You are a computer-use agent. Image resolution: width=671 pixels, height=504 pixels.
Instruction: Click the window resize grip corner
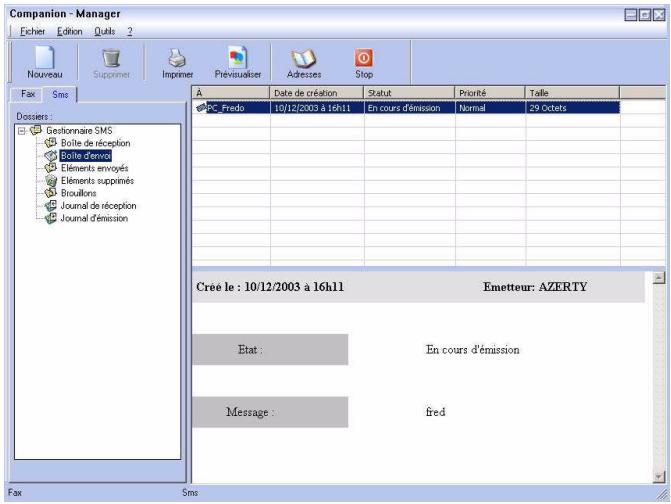pyautogui.click(x=662, y=495)
